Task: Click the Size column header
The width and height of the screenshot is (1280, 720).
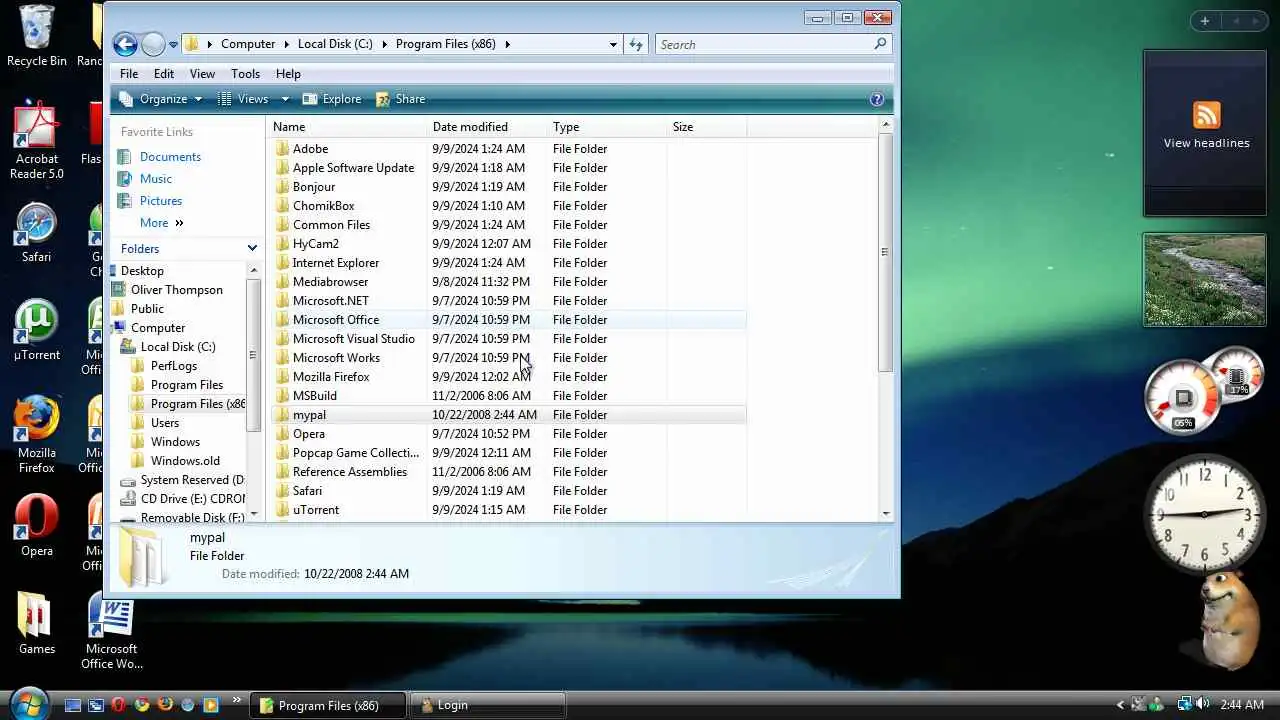Action: tap(707, 127)
